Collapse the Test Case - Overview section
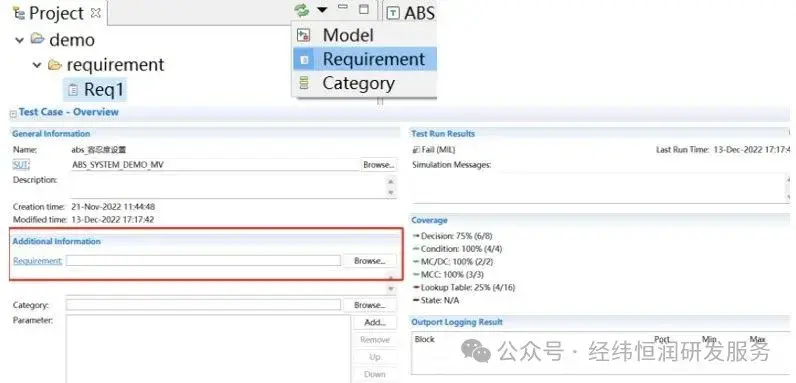The image size is (796, 383). [x=13, y=114]
